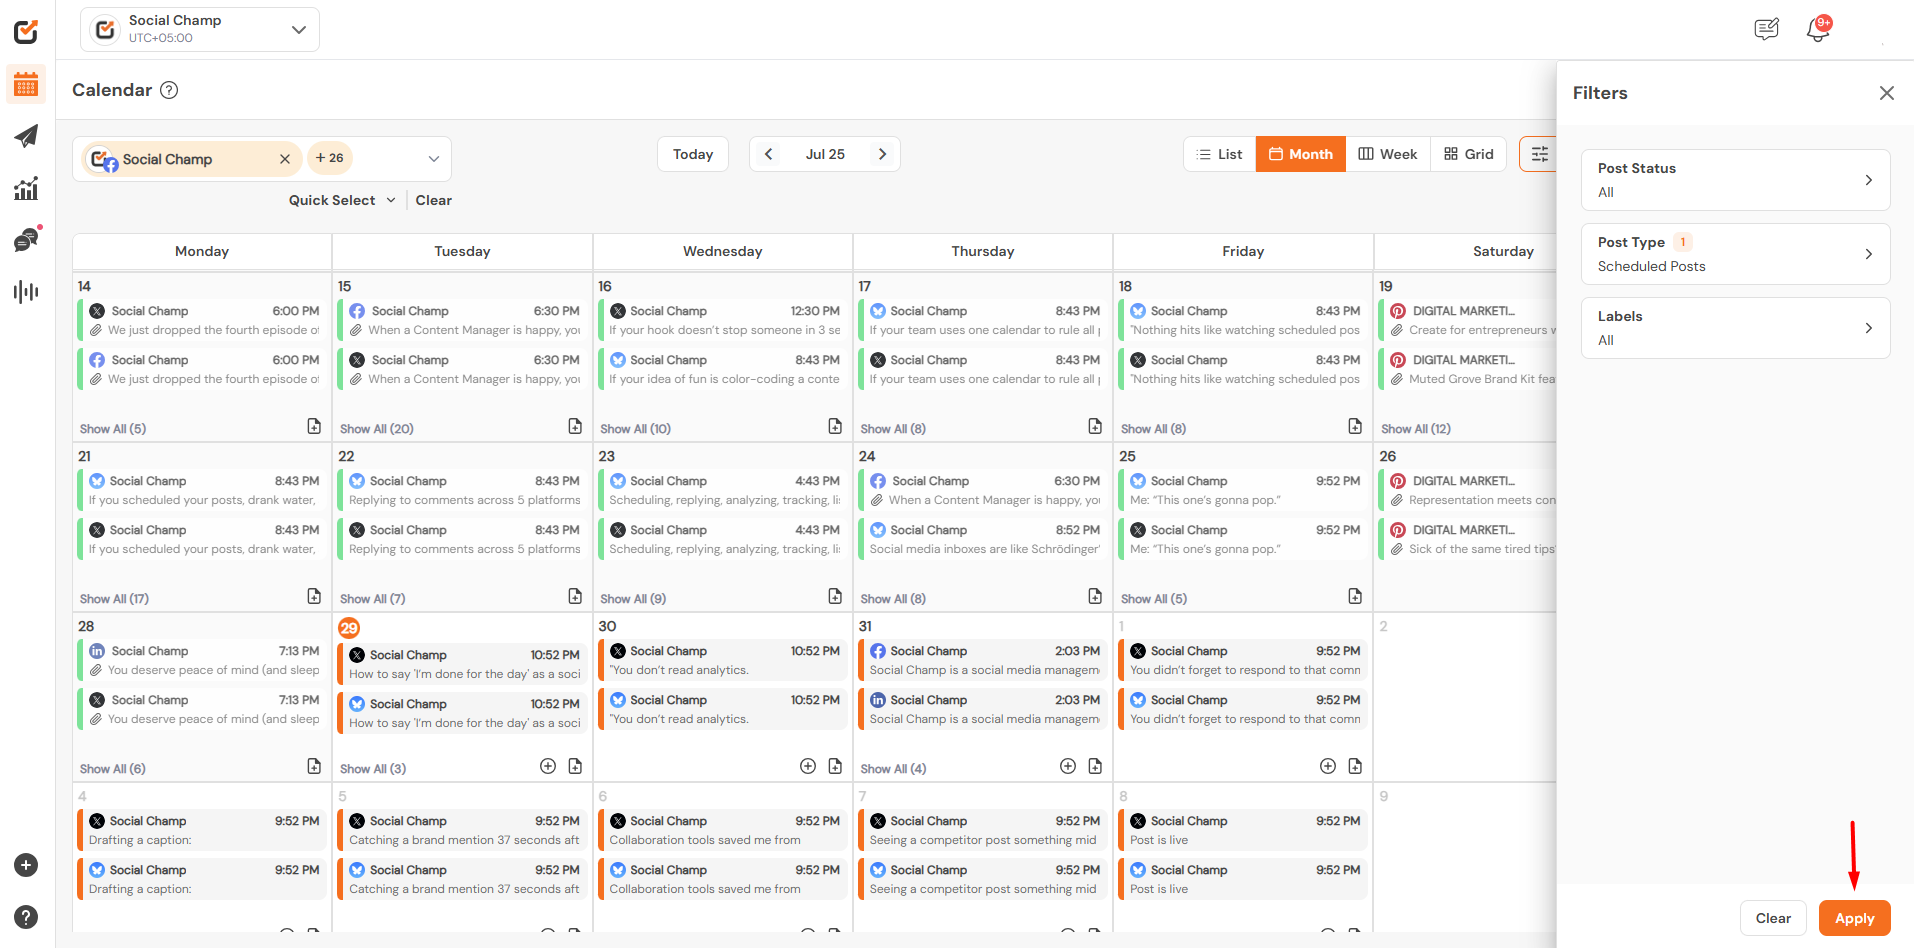Open the Calendar icon in the sidebar
The width and height of the screenshot is (1914, 948).
tap(26, 85)
